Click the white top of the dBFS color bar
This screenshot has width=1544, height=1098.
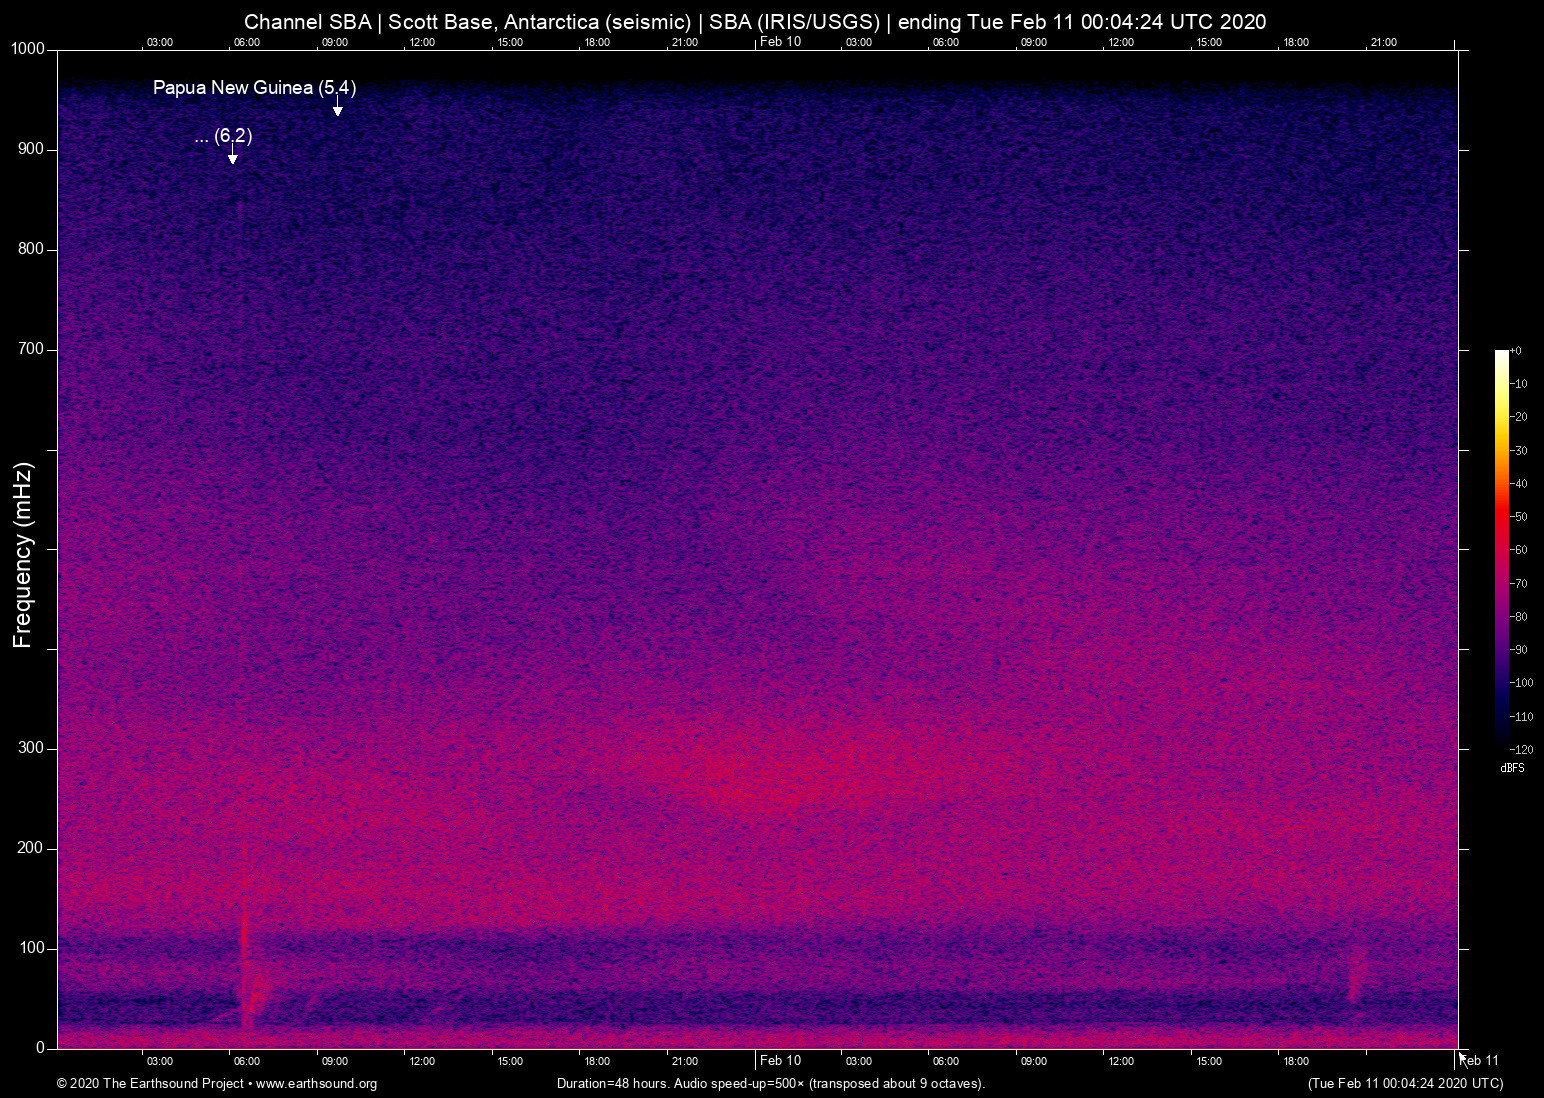1501,355
